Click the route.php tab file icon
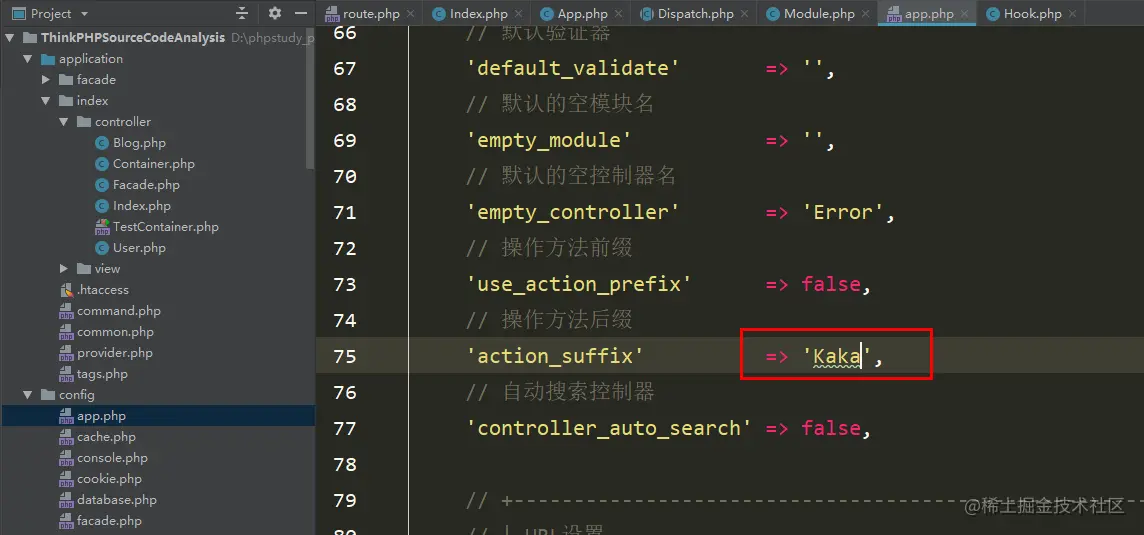The image size is (1144, 535). coord(332,14)
